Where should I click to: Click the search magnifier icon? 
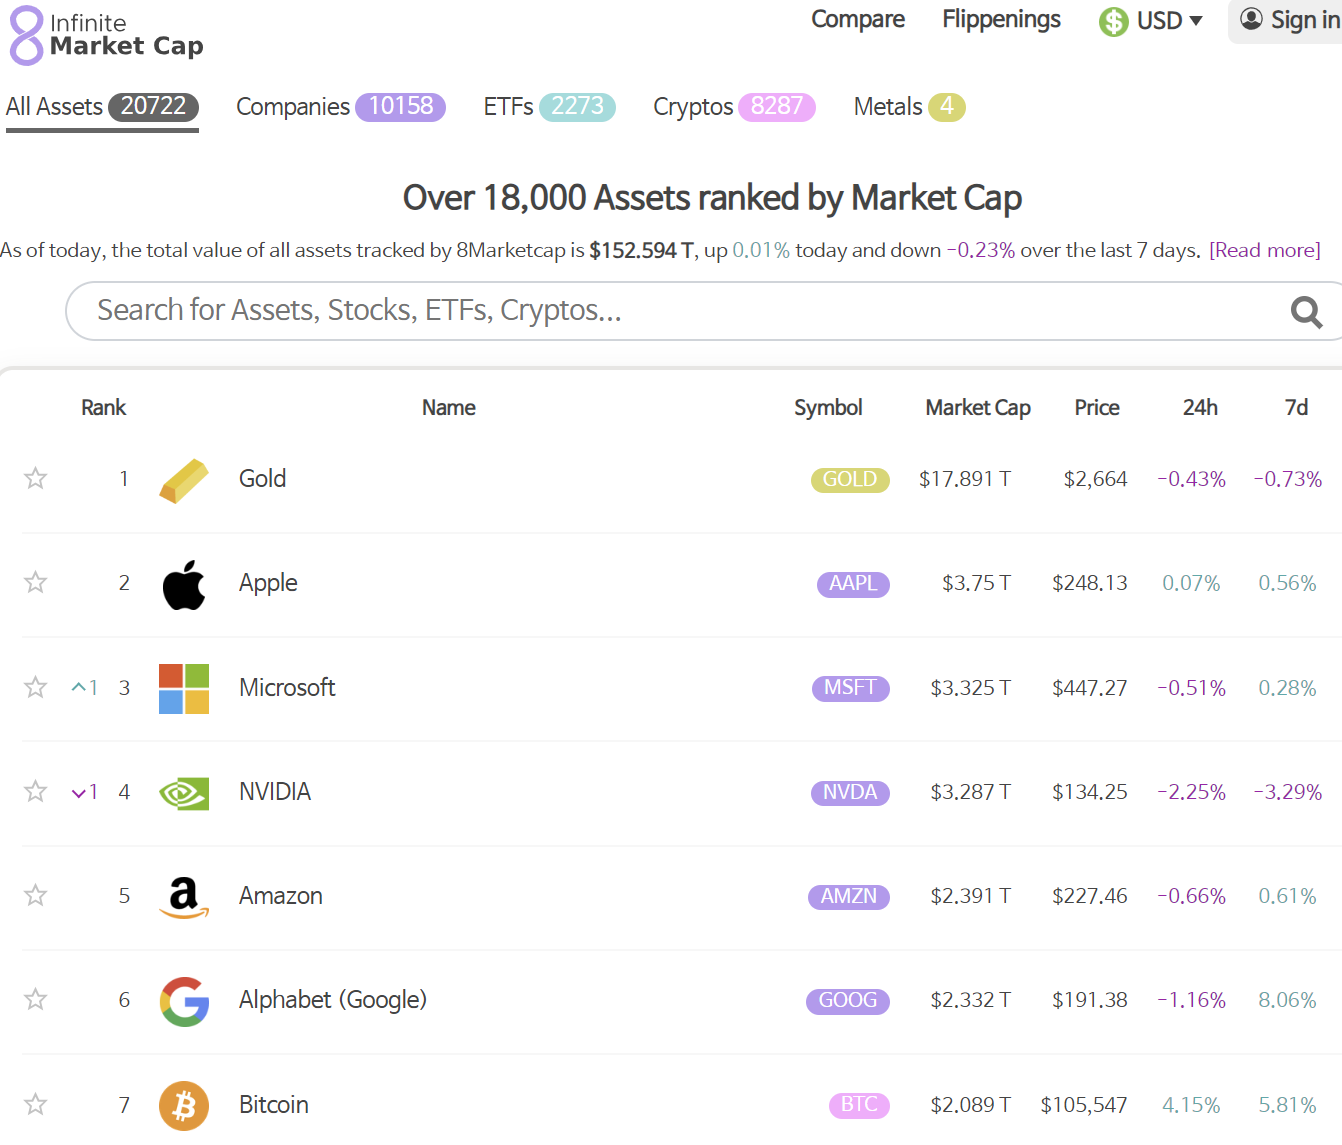tap(1306, 312)
